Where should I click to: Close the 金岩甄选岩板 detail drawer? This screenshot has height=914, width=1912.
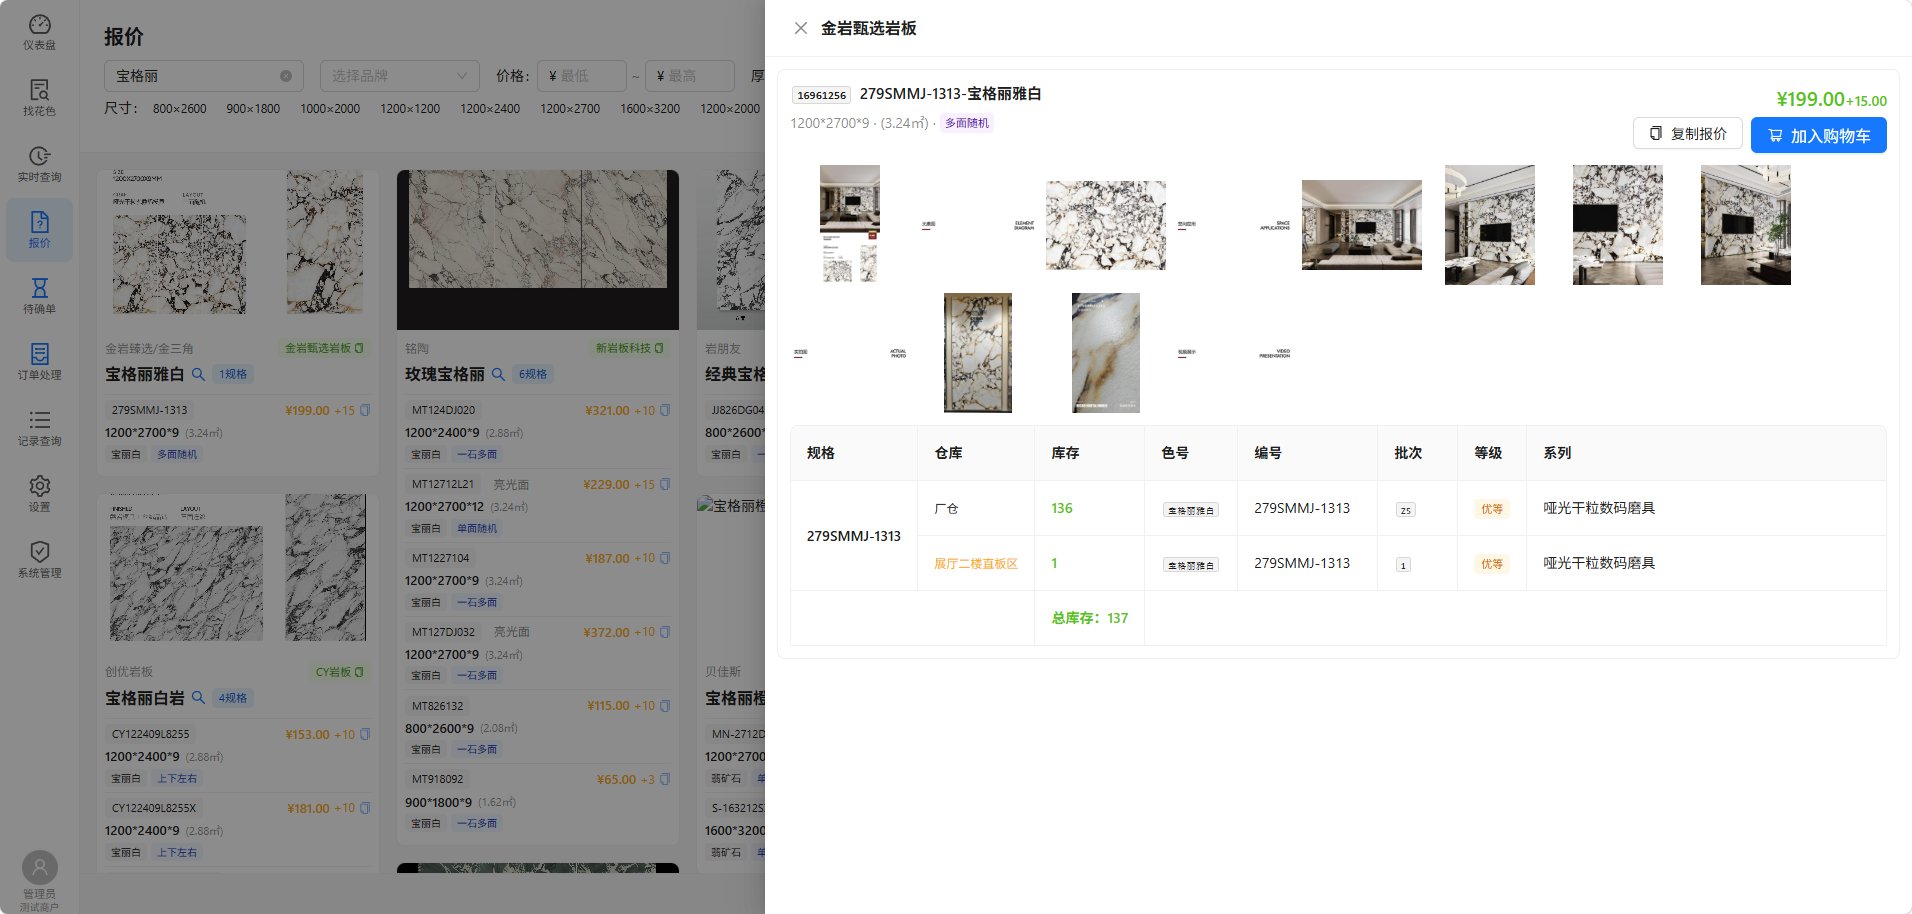pyautogui.click(x=800, y=28)
